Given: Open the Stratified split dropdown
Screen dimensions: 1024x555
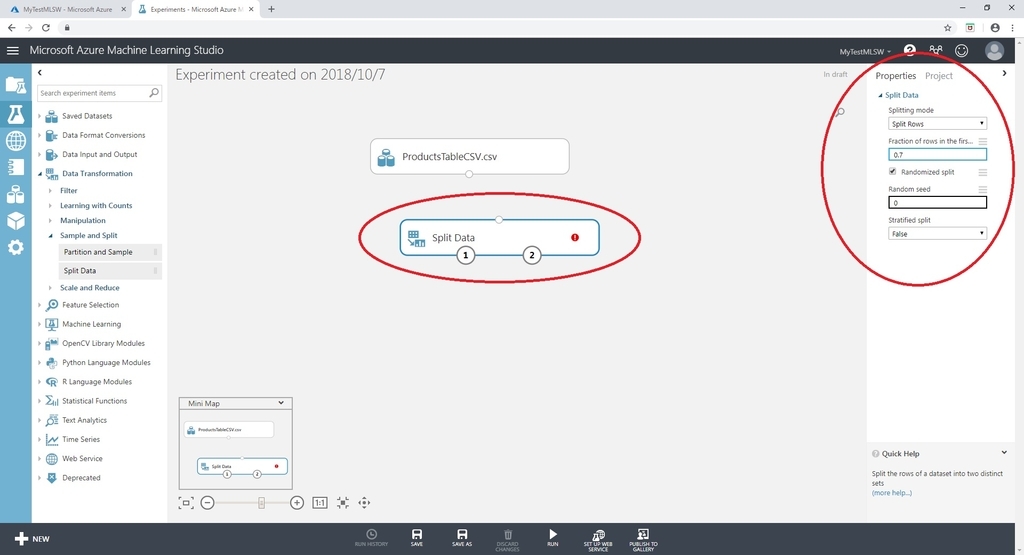Looking at the screenshot, I should point(937,233).
